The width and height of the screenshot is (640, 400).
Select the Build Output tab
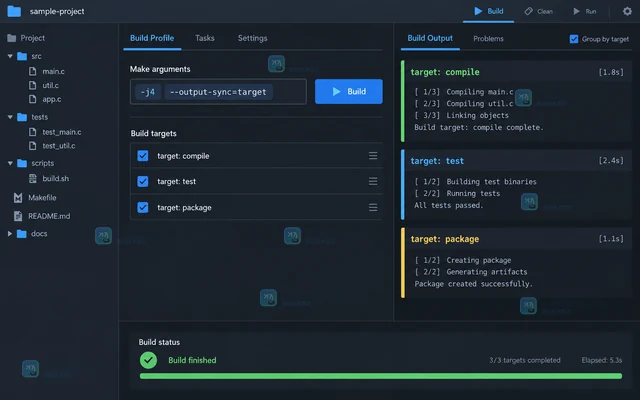430,38
